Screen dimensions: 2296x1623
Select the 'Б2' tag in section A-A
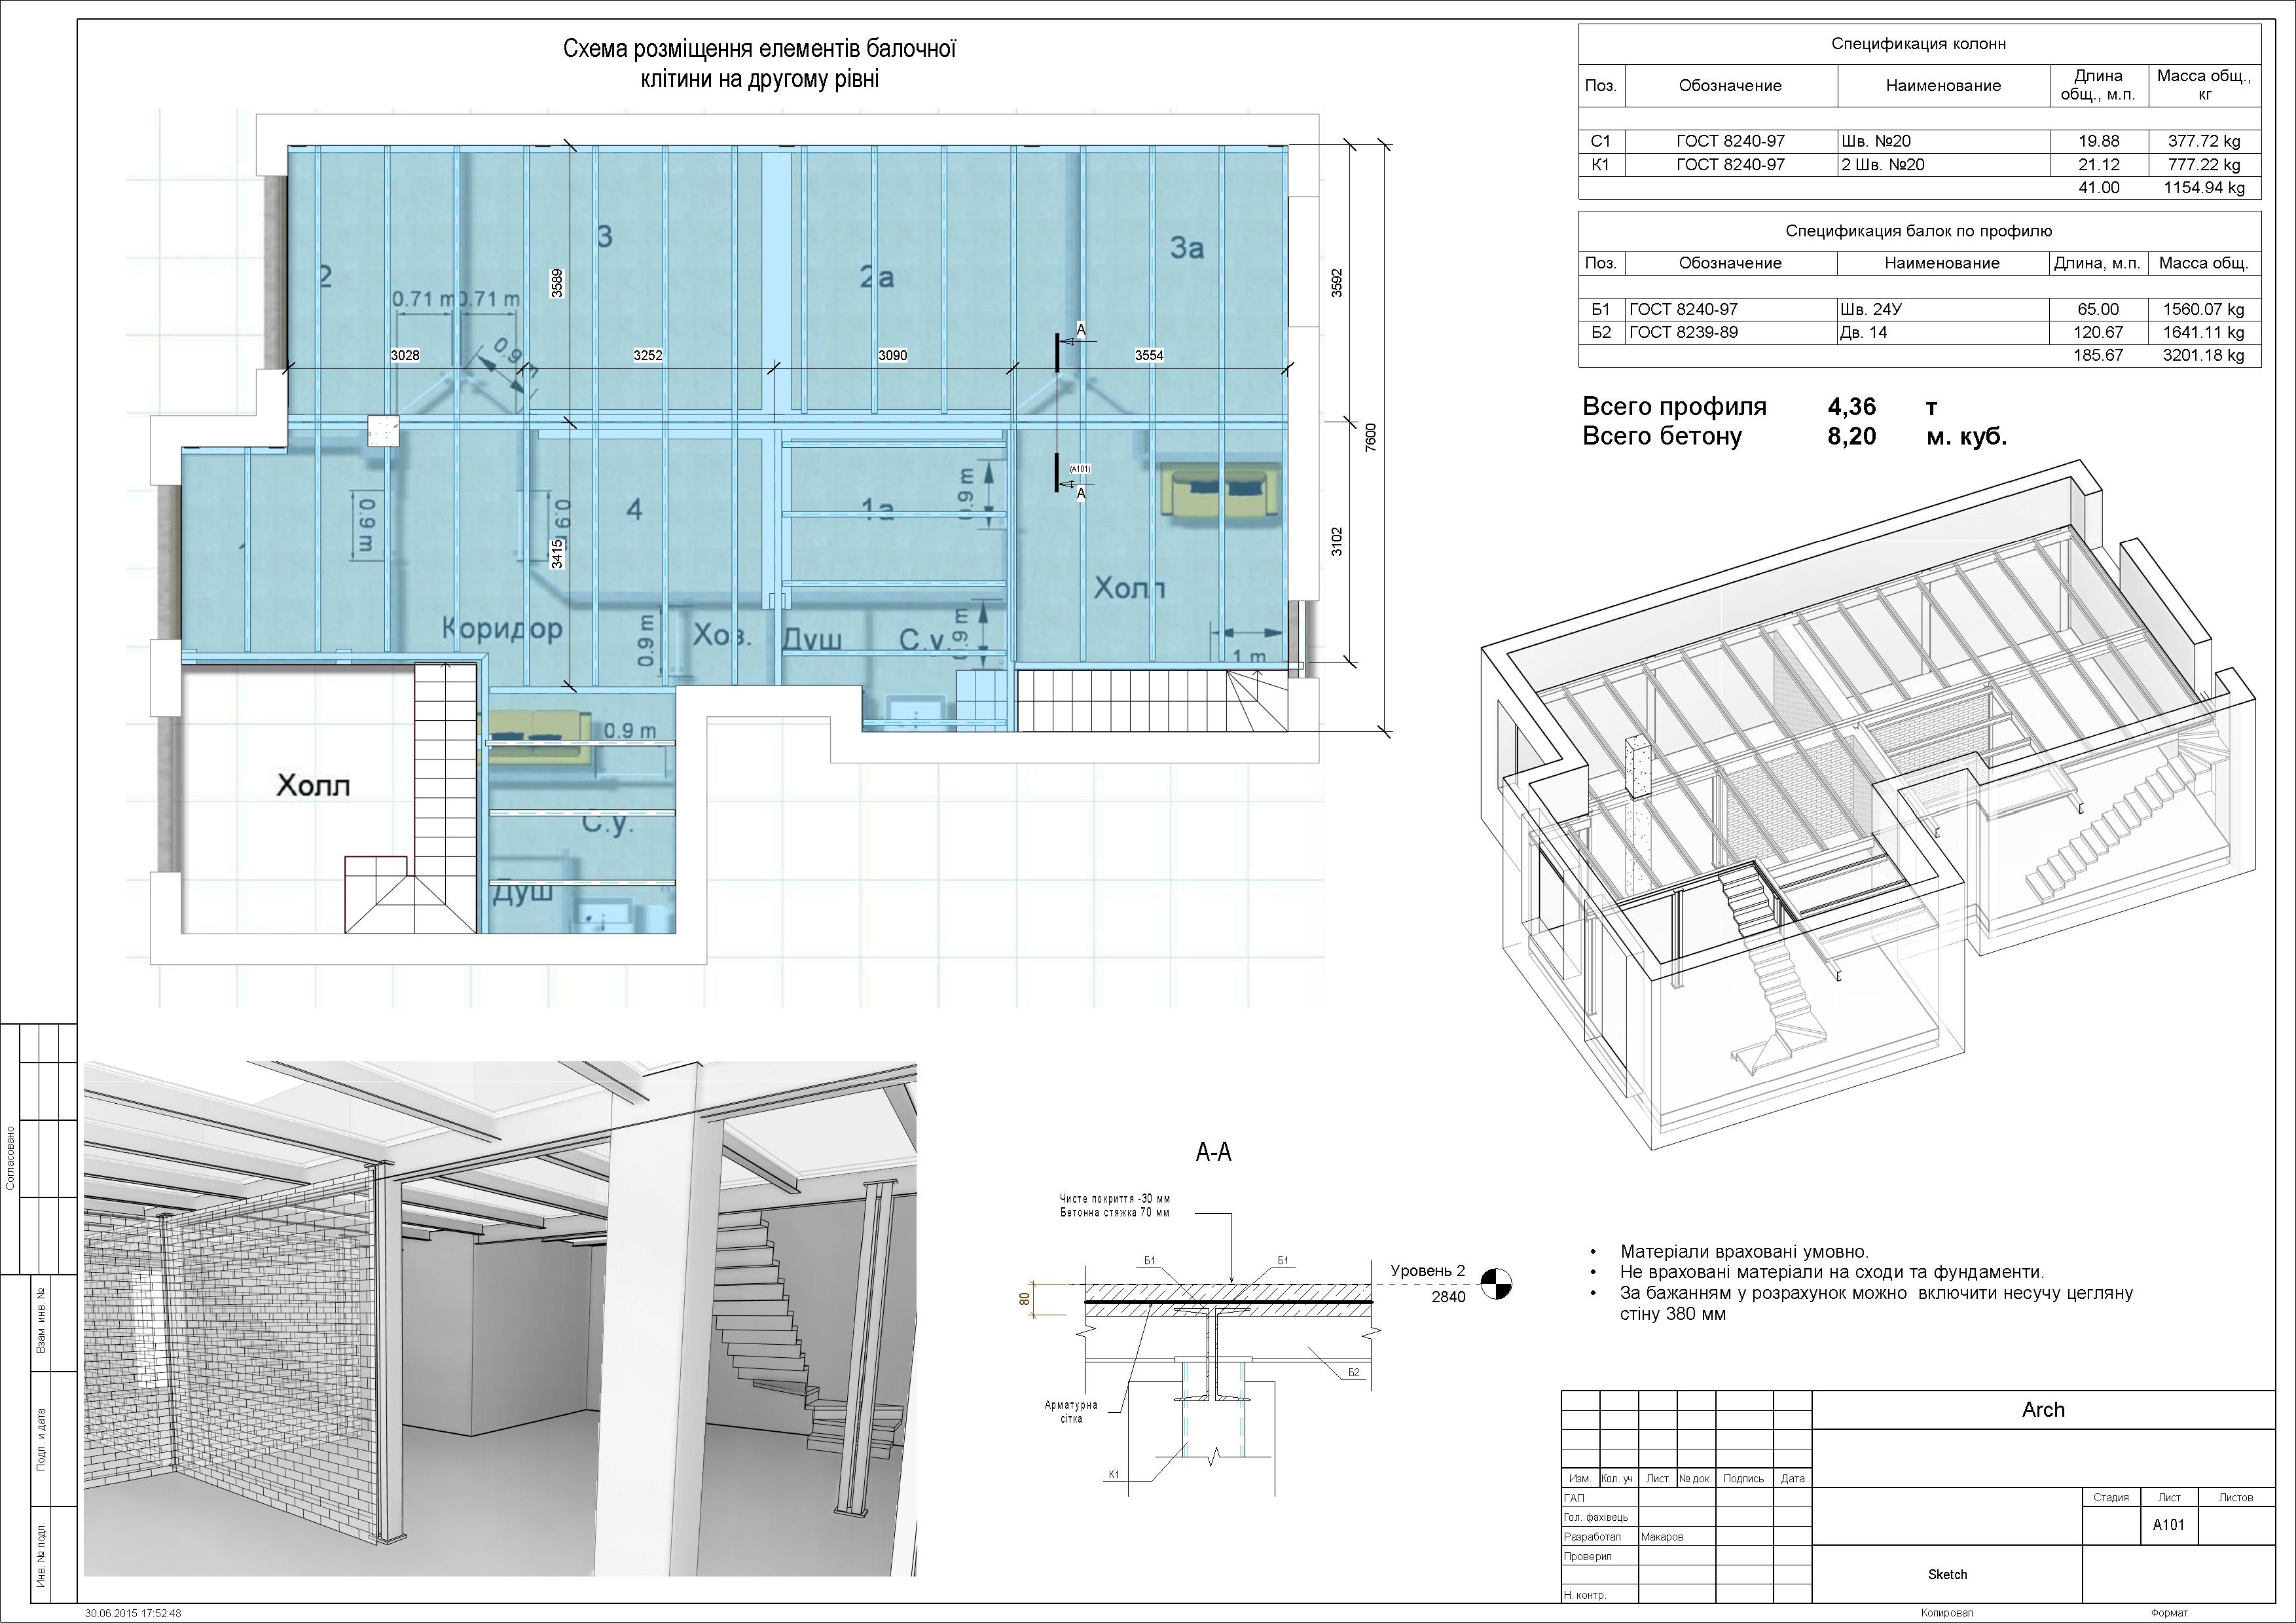pyautogui.click(x=1353, y=1373)
